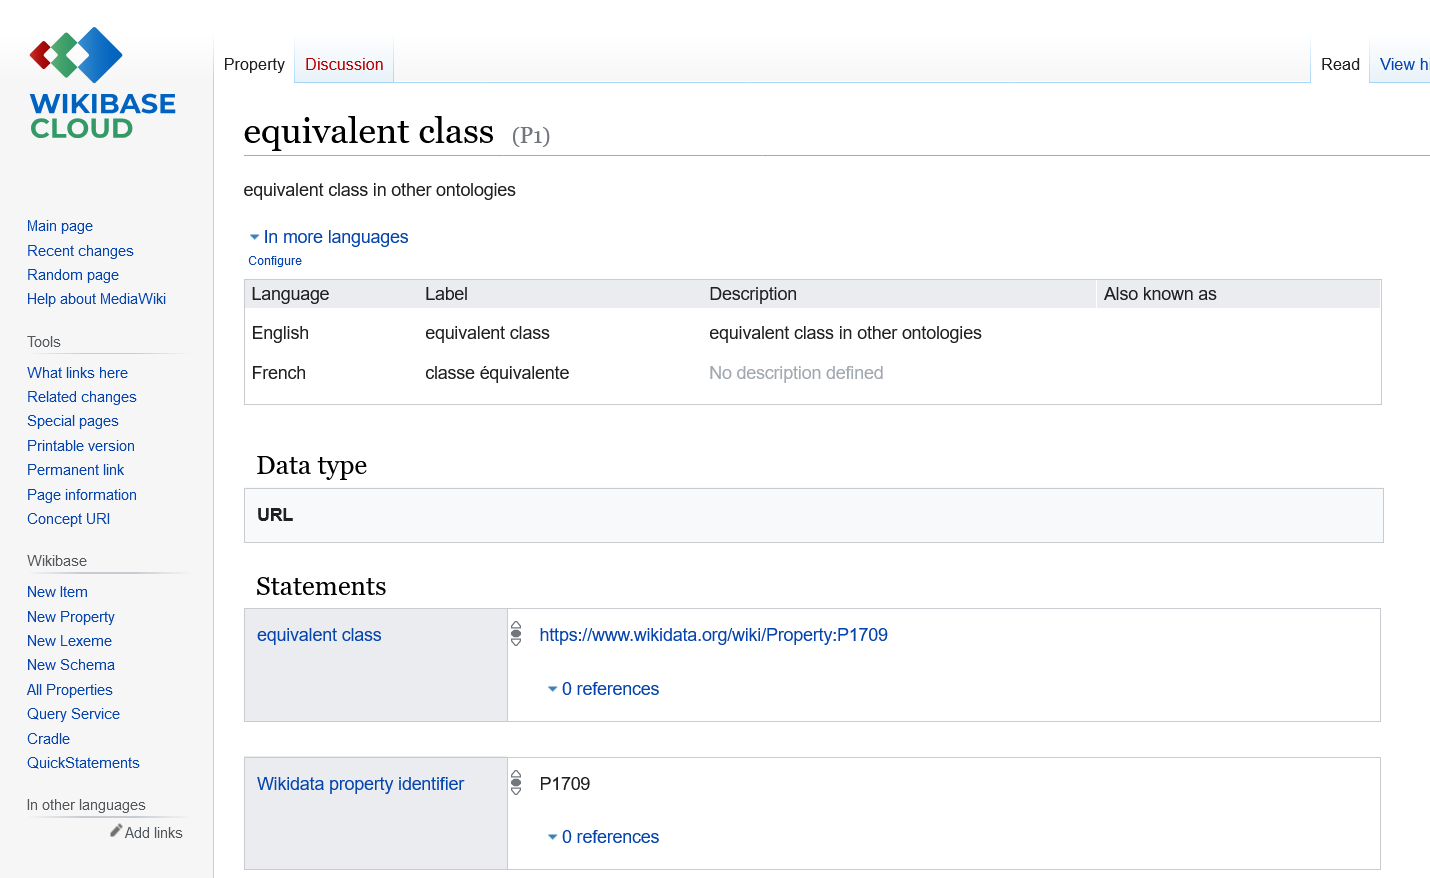Click rank selector icon for equivalent class statement

pos(516,634)
